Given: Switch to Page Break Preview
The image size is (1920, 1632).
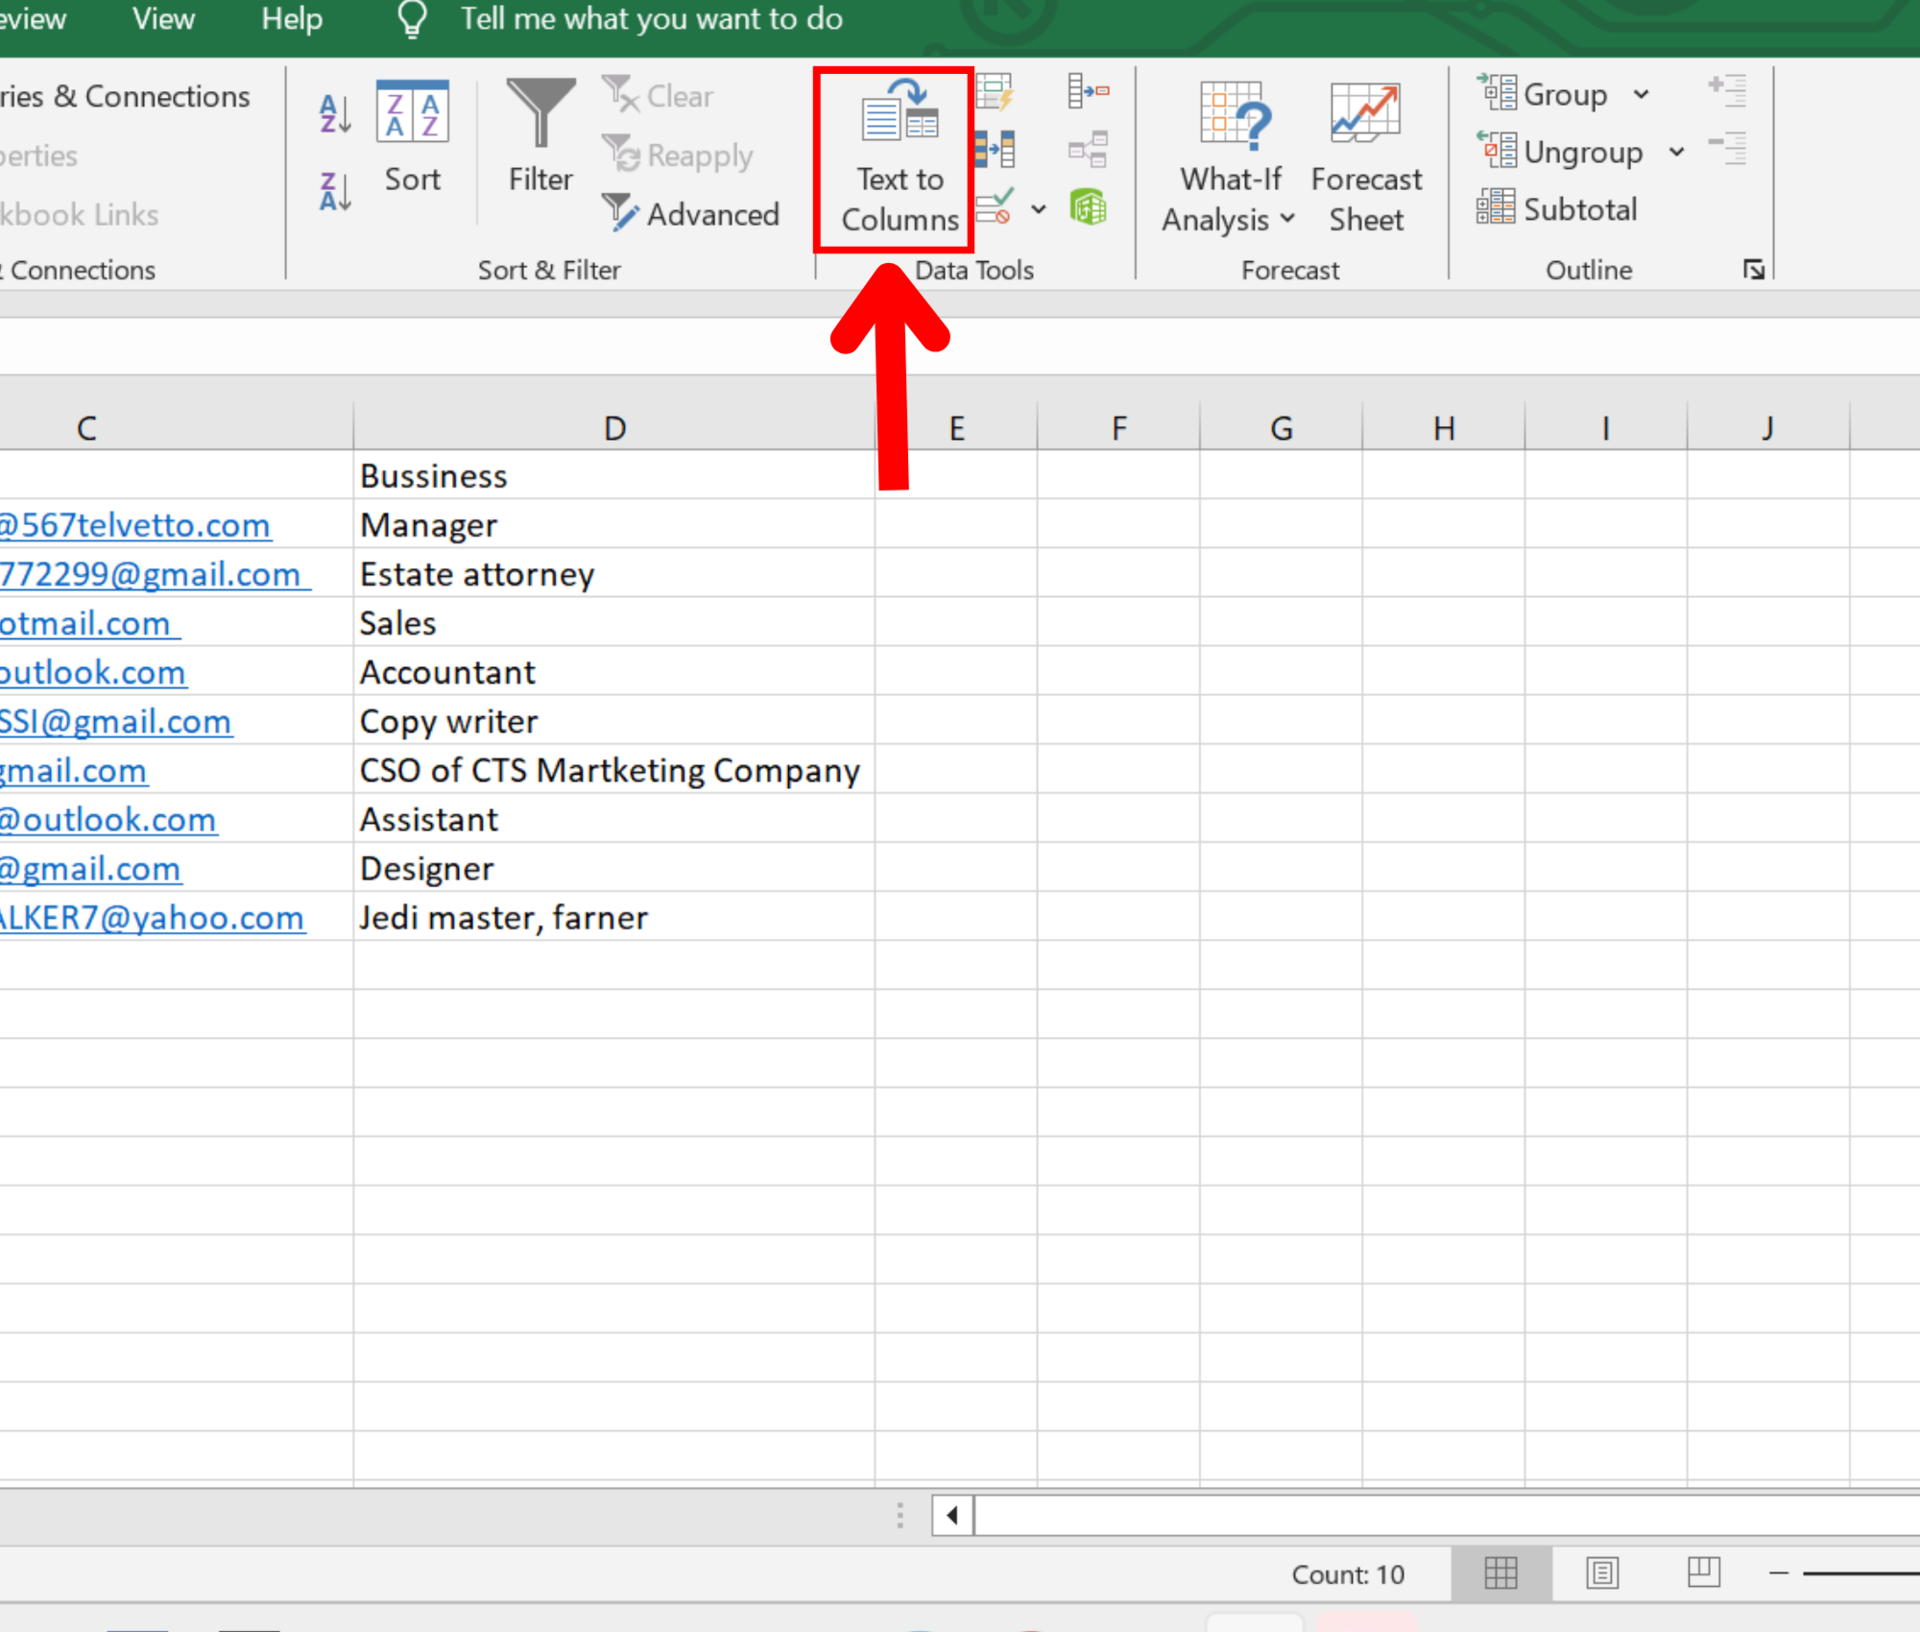Looking at the screenshot, I should (1703, 1573).
